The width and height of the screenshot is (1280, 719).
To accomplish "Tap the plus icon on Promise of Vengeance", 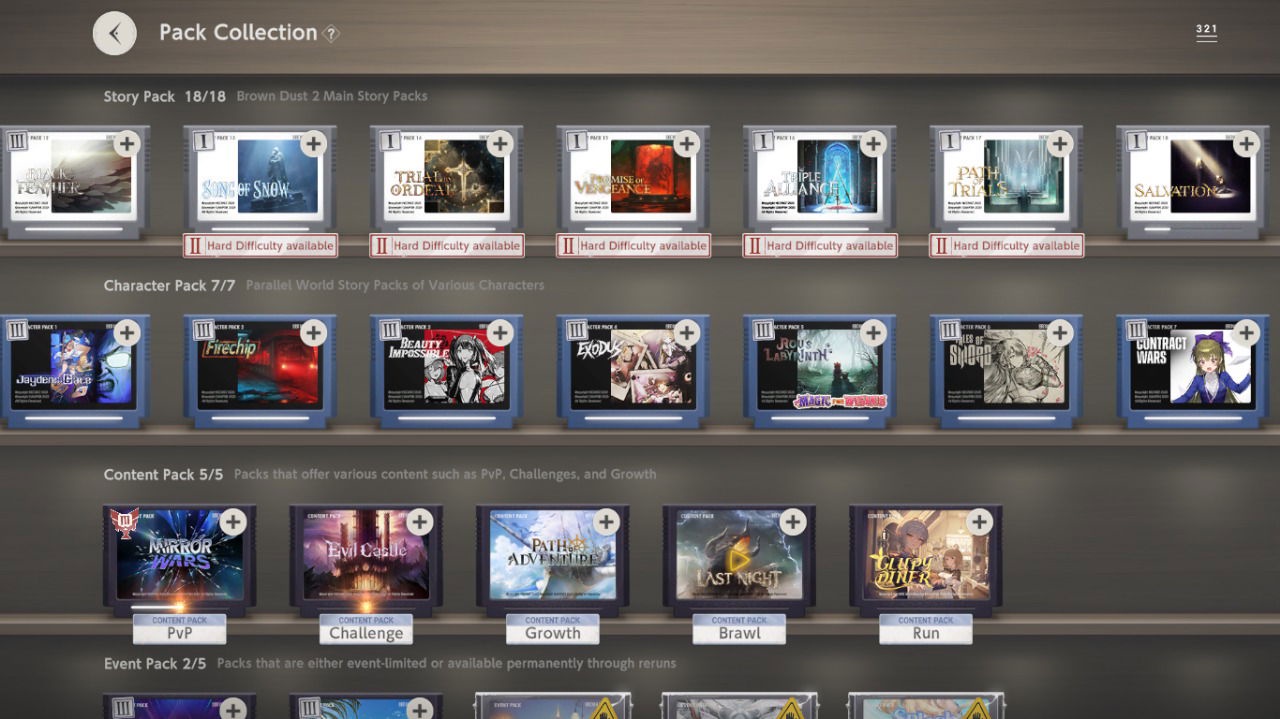I will pyautogui.click(x=687, y=143).
